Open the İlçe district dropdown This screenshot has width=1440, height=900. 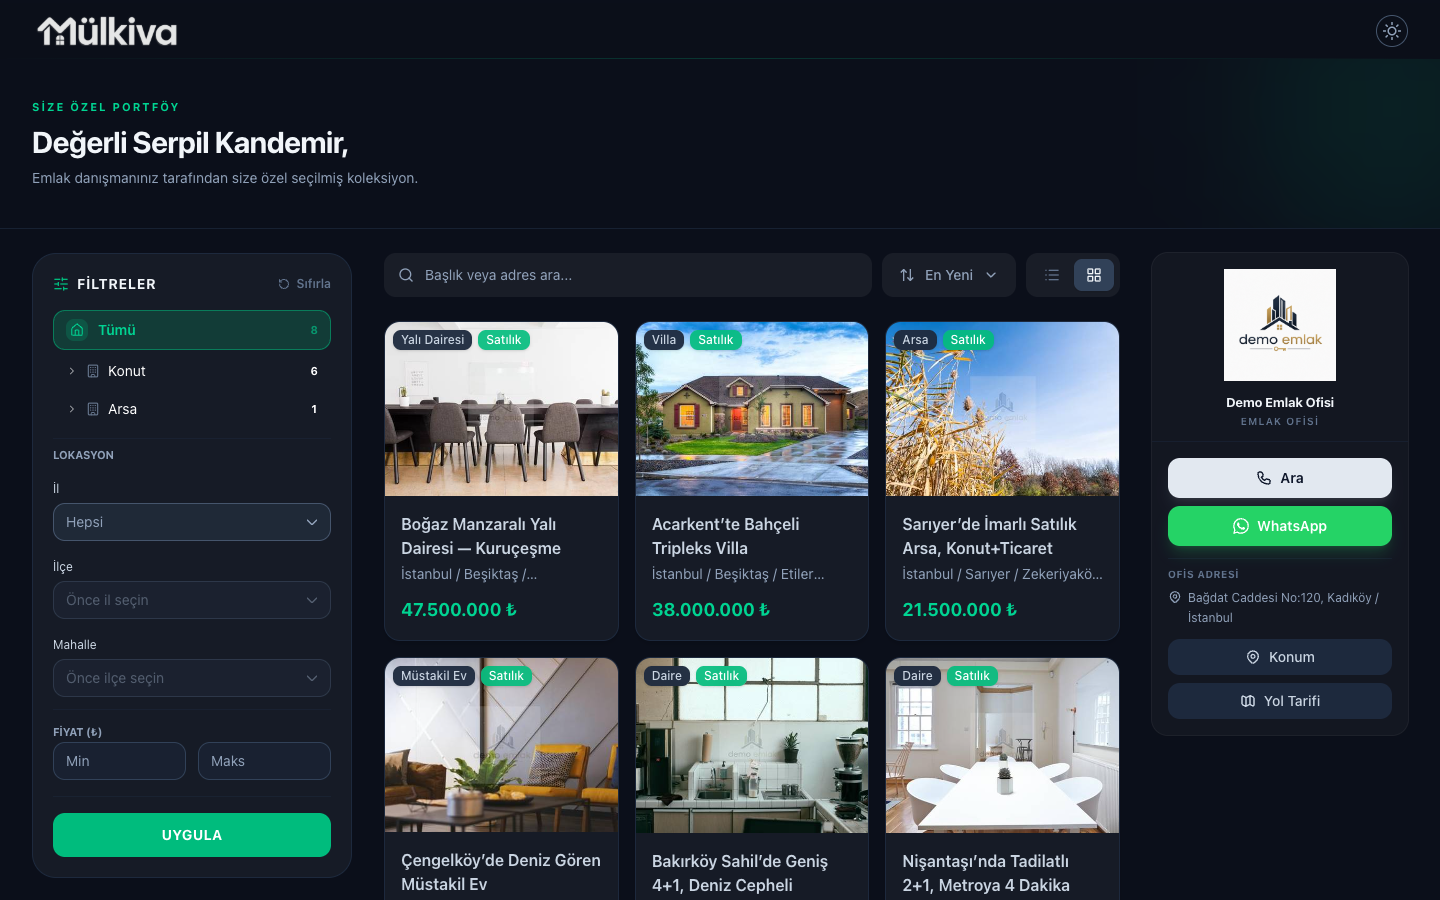click(192, 600)
